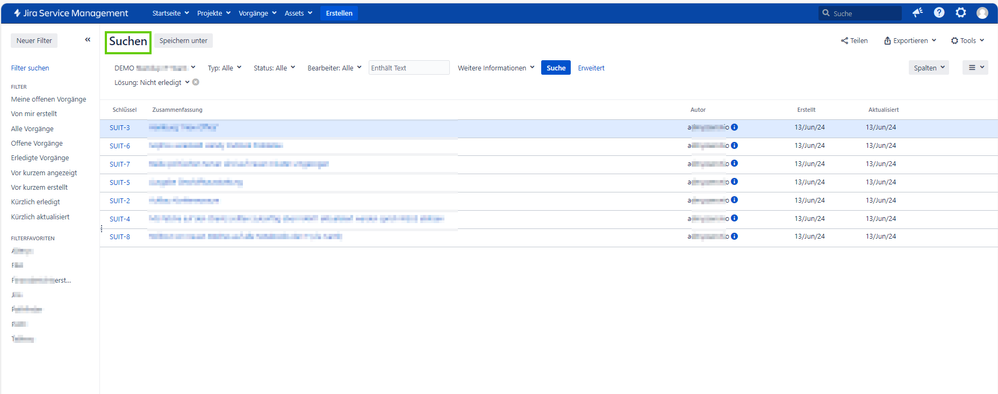Open the Vorgänge menu
Viewport: 998px width, 394px height.
click(x=258, y=13)
